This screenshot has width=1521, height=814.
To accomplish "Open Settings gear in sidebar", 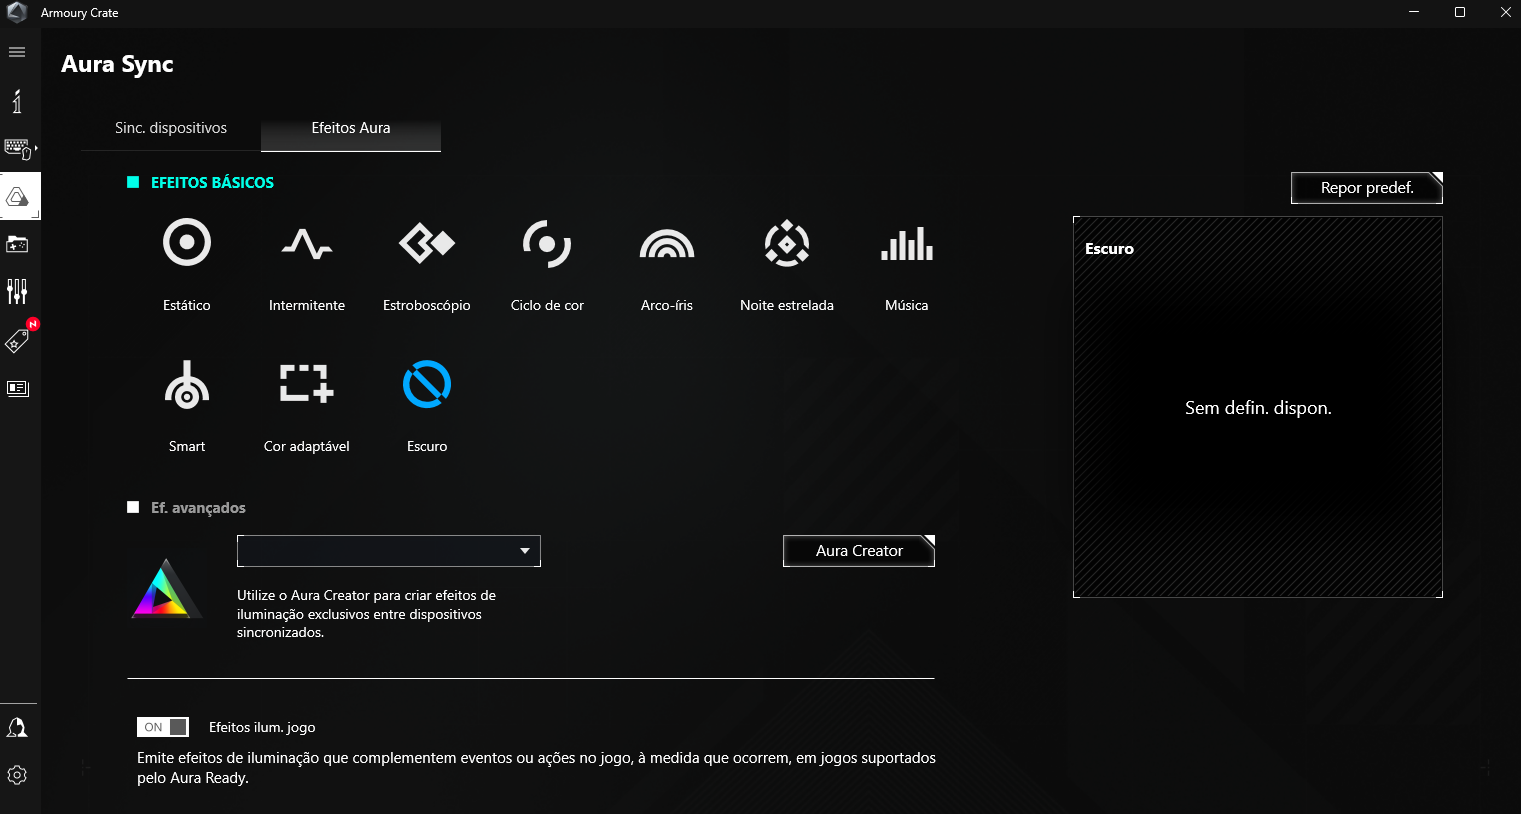I will click(x=17, y=775).
